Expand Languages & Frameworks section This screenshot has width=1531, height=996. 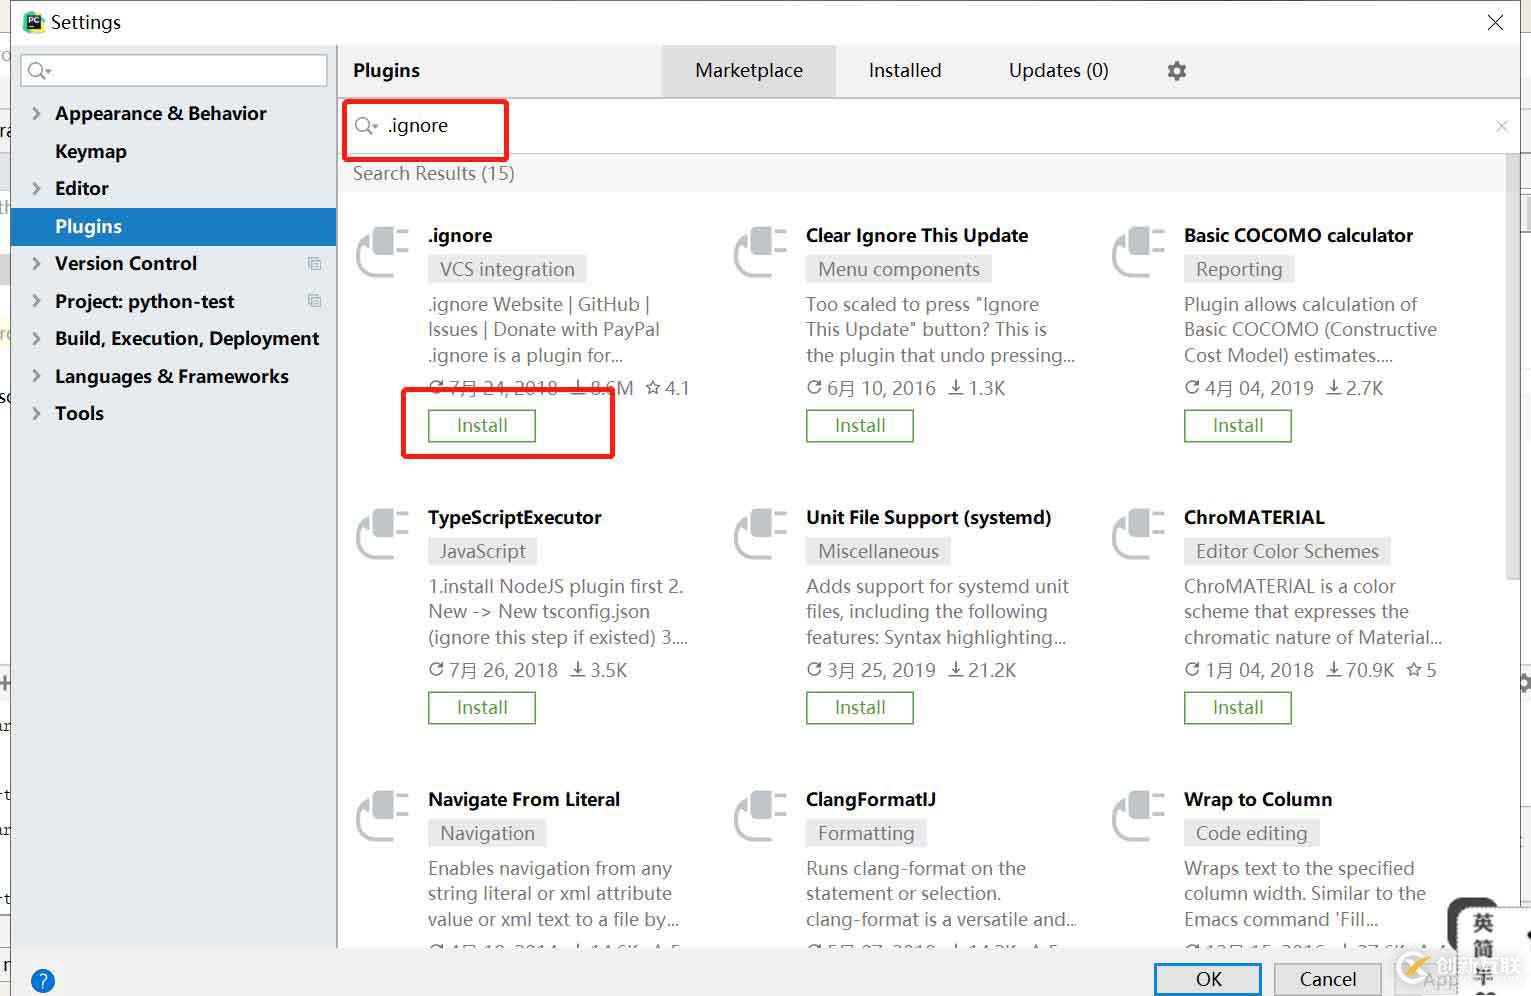tap(36, 376)
